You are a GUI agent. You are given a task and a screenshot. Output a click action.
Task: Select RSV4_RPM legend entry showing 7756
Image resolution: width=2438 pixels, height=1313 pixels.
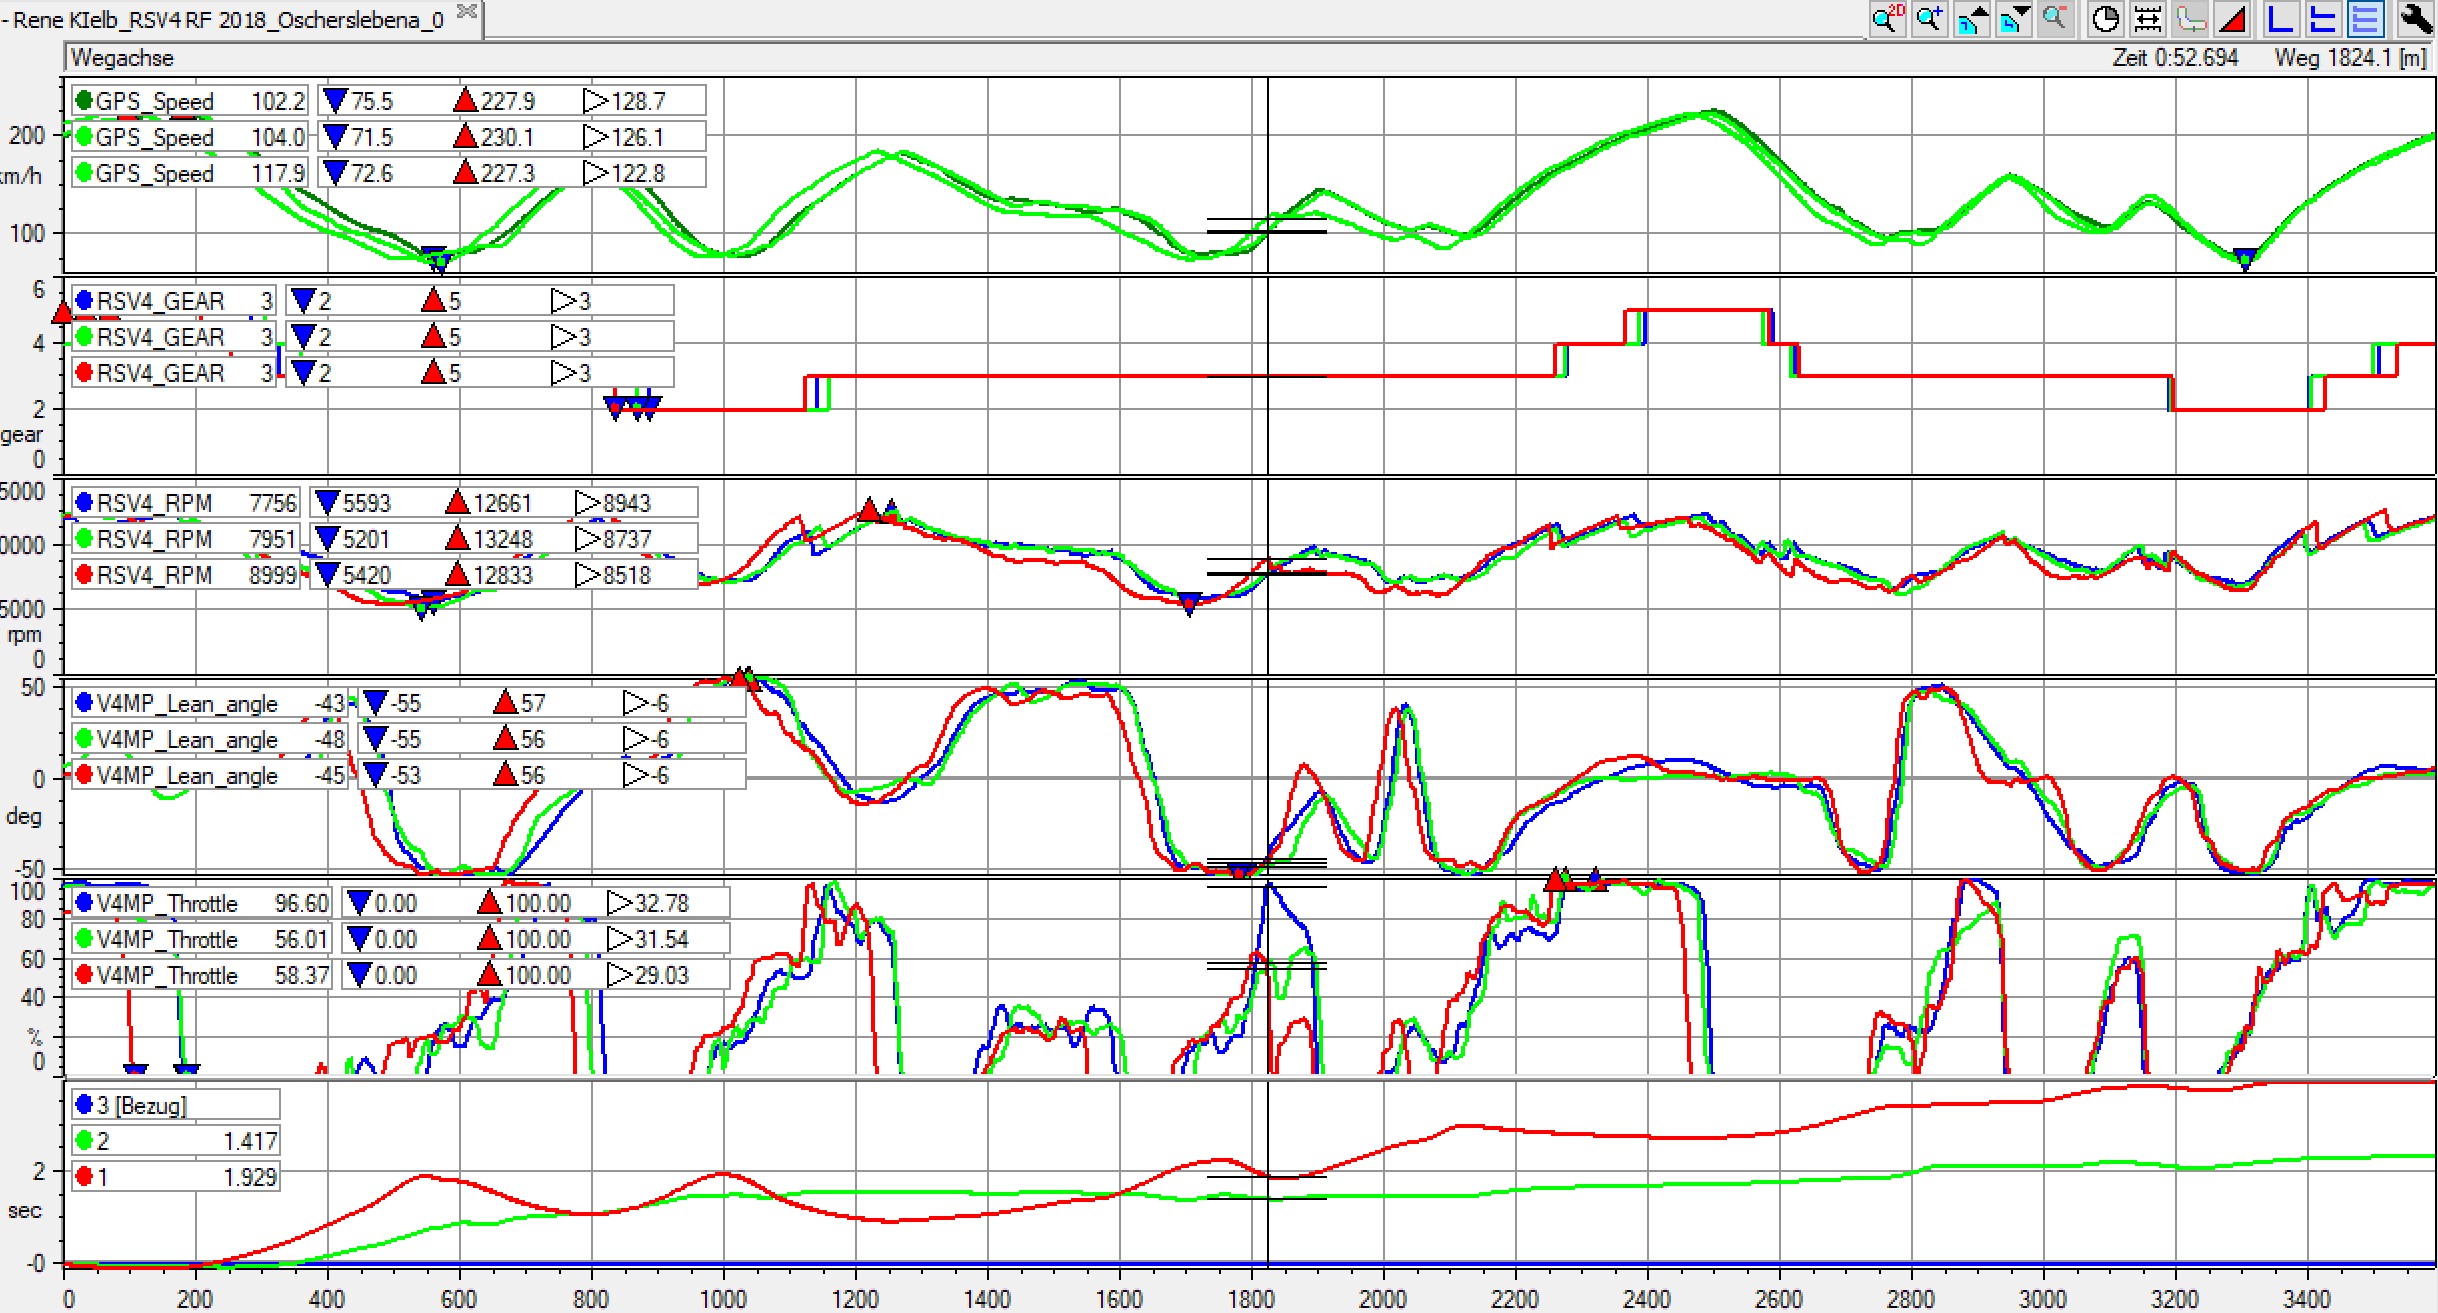186,503
